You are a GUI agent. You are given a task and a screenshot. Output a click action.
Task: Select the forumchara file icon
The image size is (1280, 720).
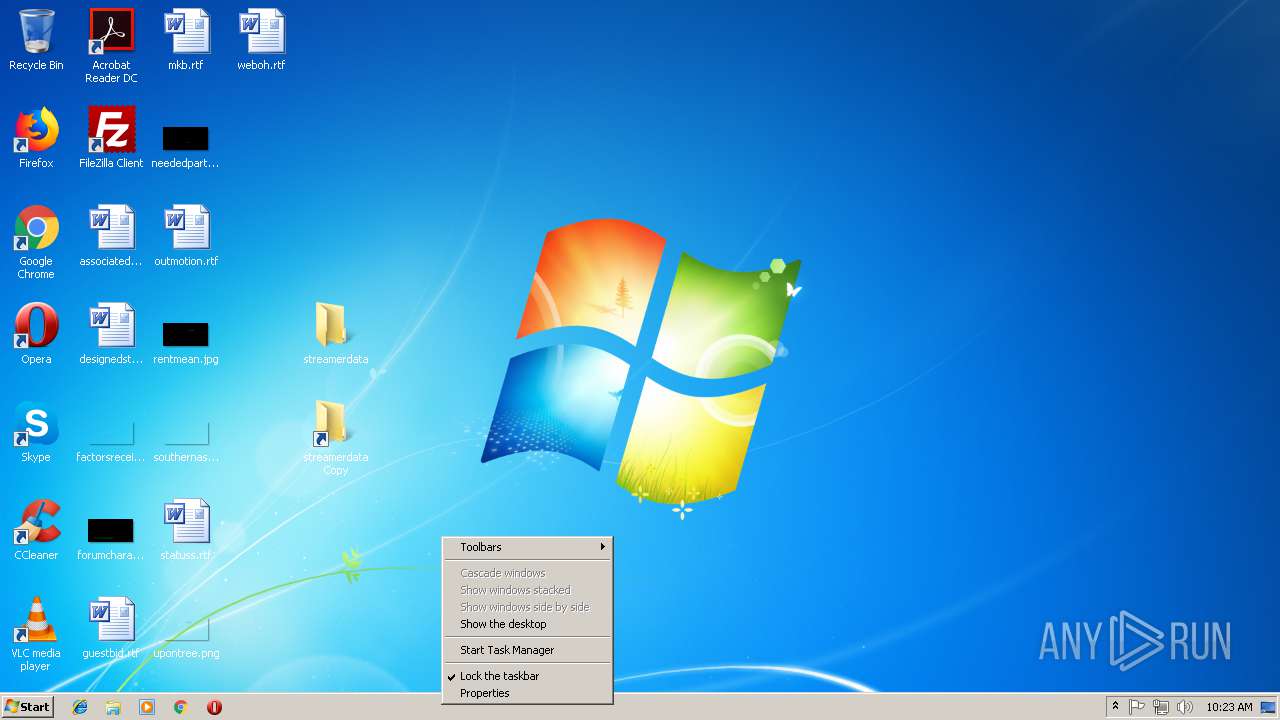[111, 538]
